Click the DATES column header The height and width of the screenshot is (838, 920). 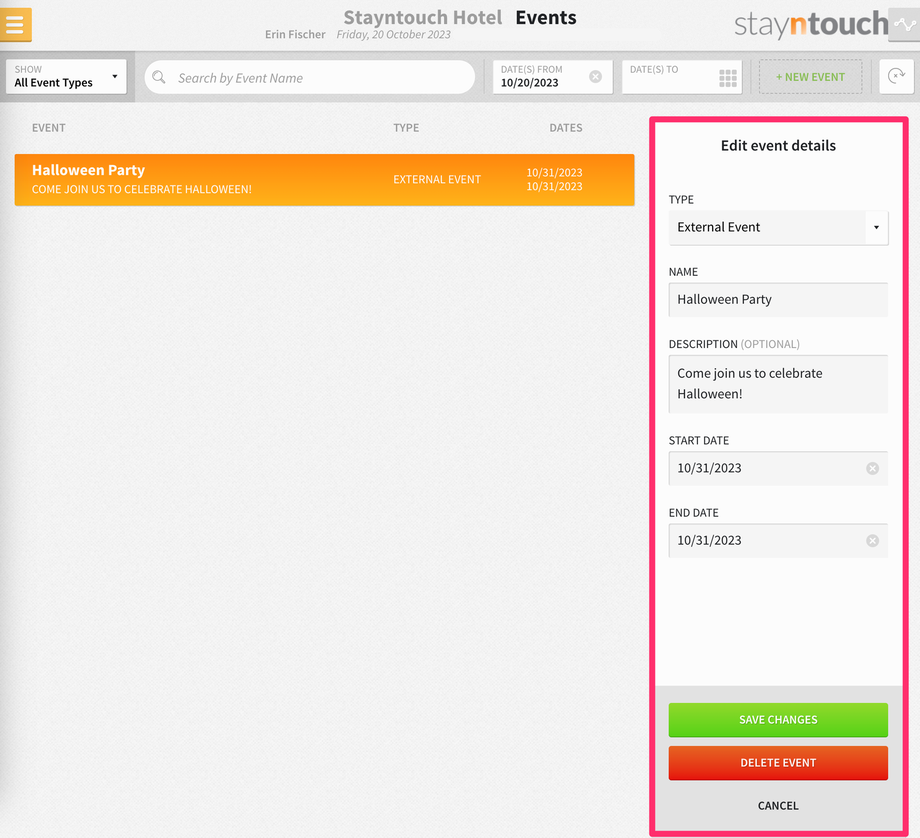click(x=566, y=128)
